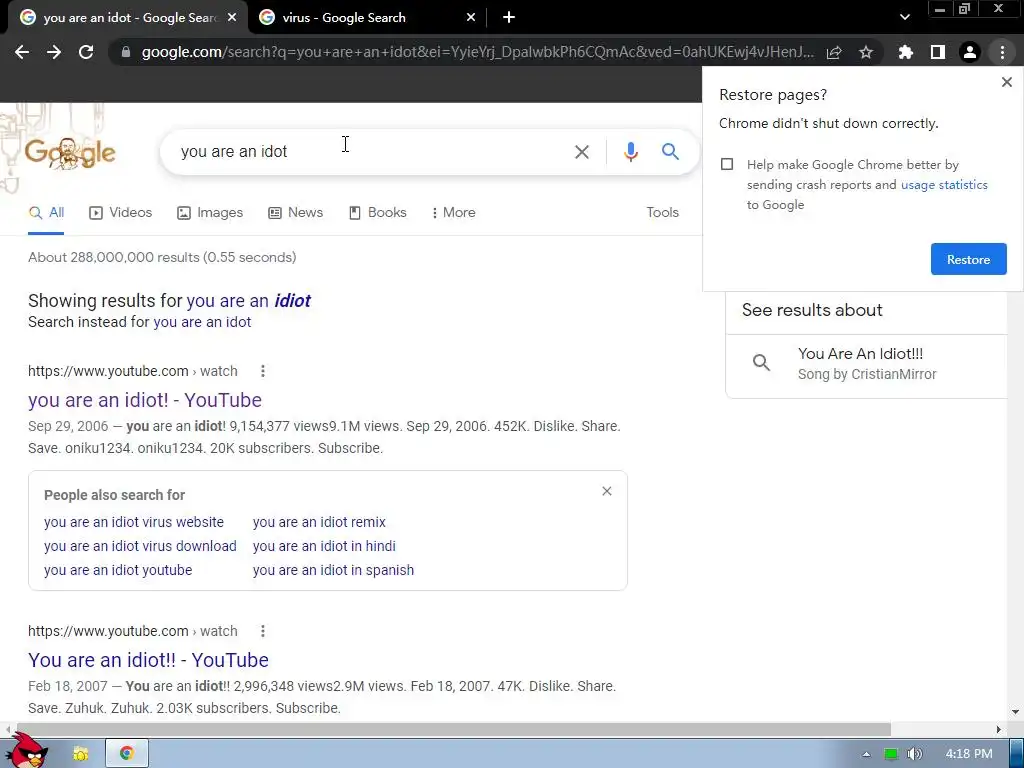Switch to Videos results
1024x768 pixels.
[121, 212]
